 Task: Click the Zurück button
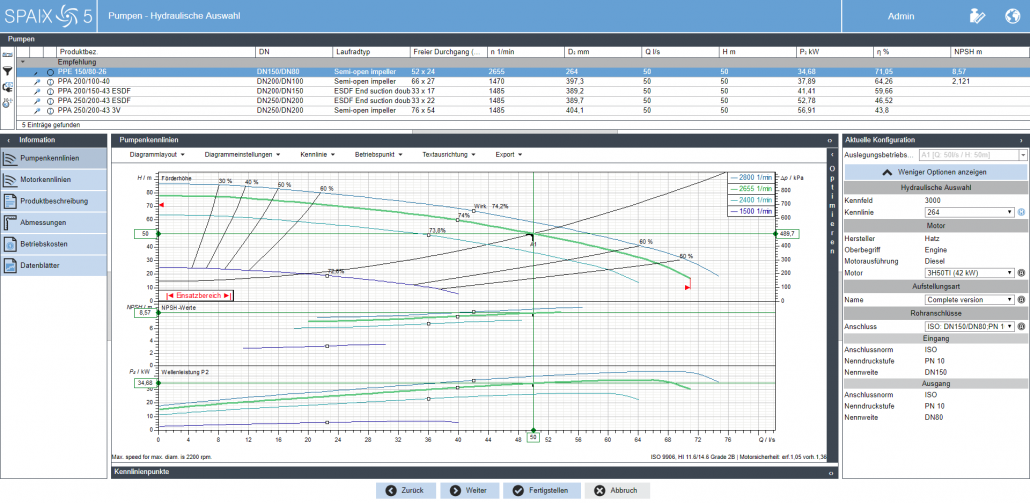(x=408, y=491)
